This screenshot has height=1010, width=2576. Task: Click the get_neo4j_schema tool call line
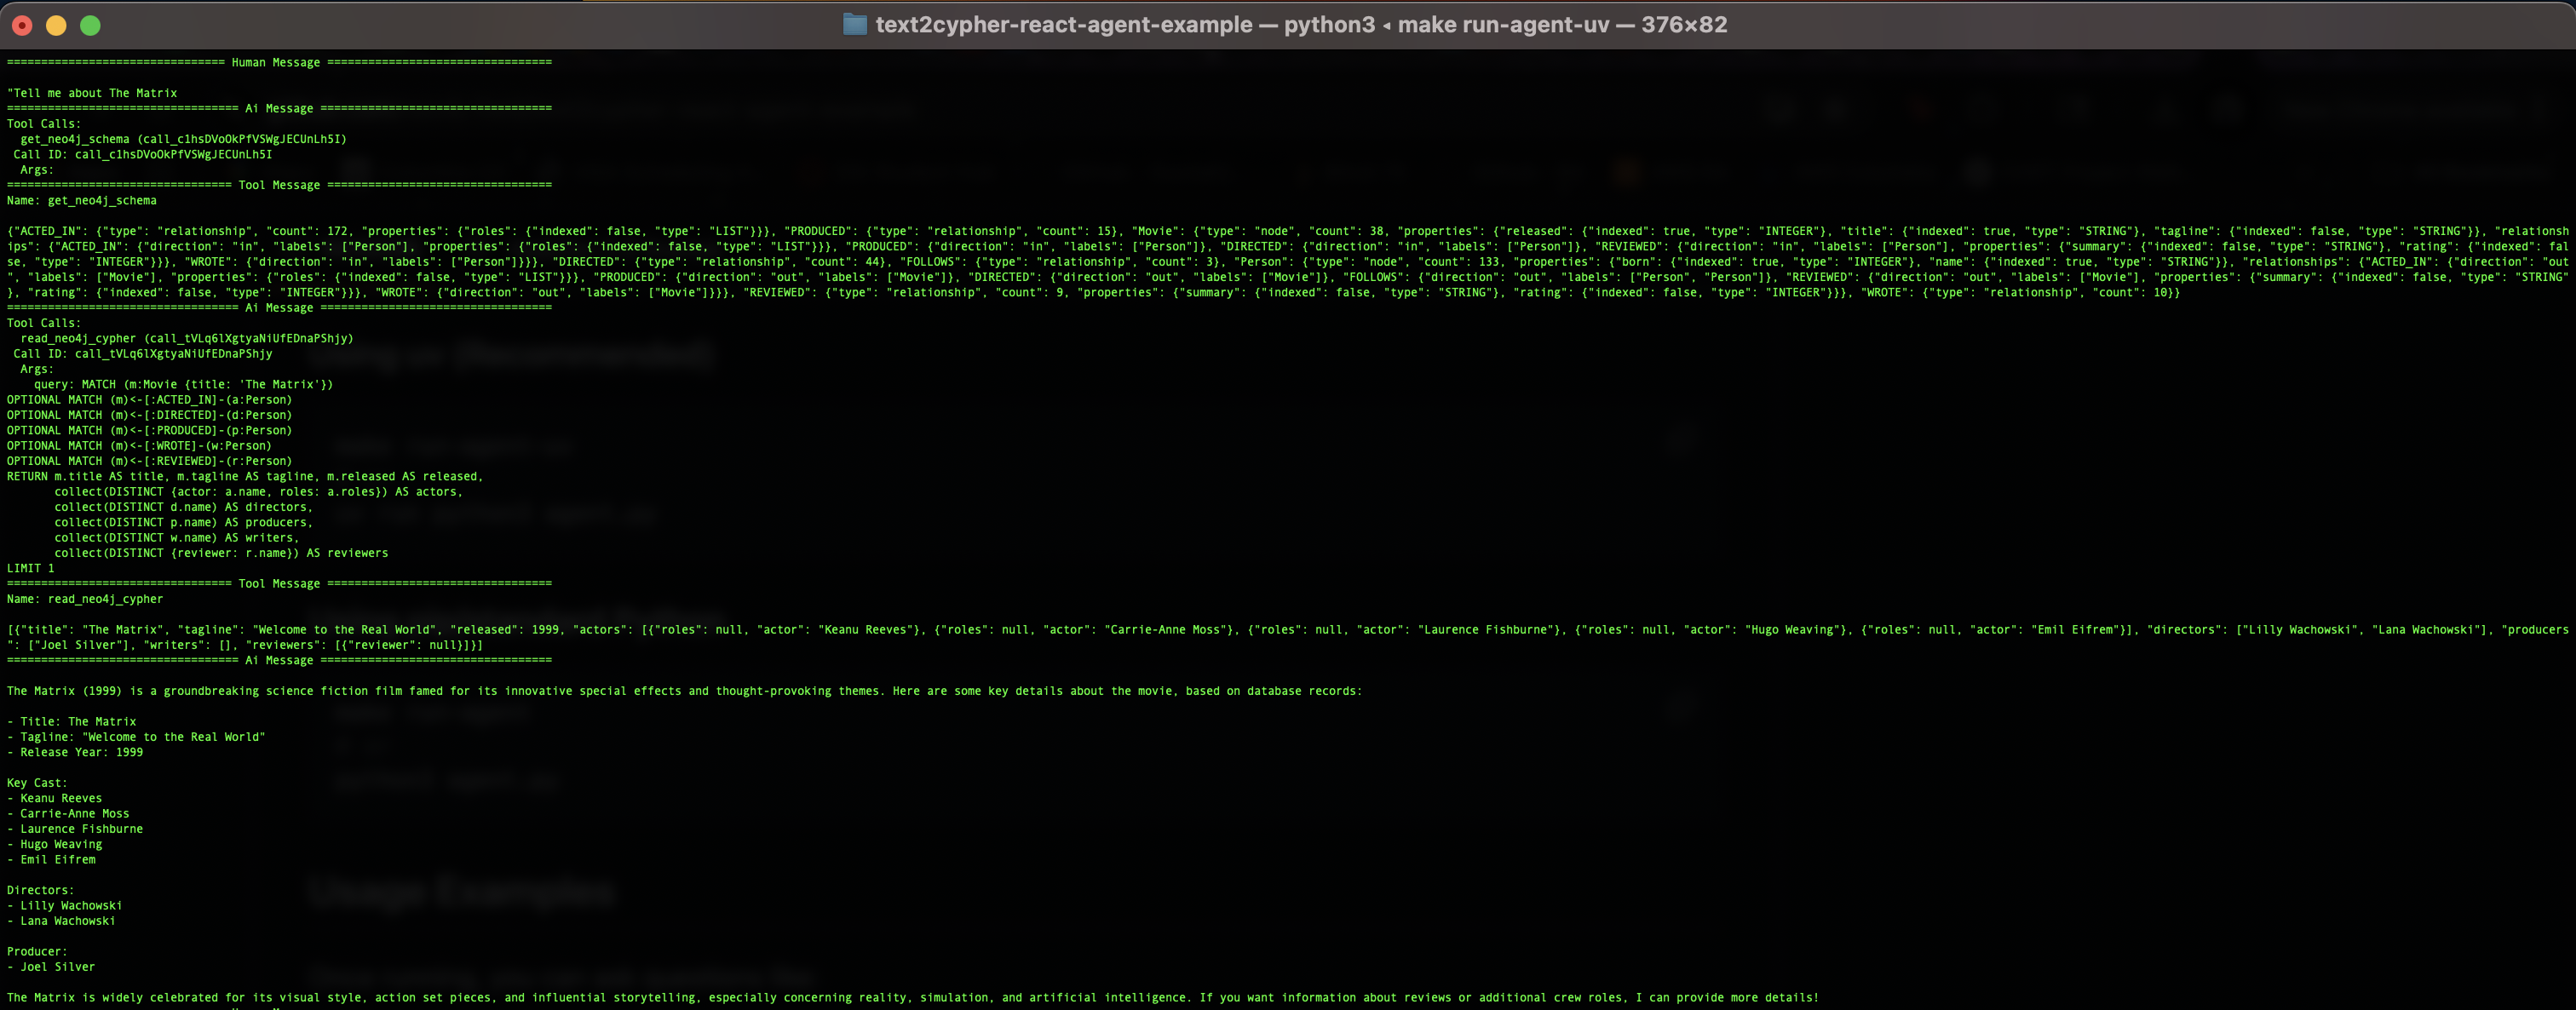183,139
